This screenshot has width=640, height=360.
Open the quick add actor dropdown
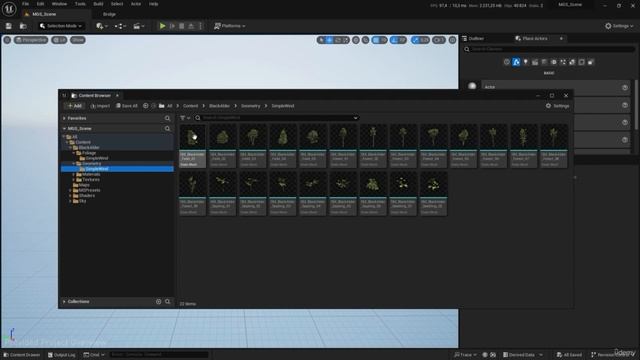coord(102,26)
